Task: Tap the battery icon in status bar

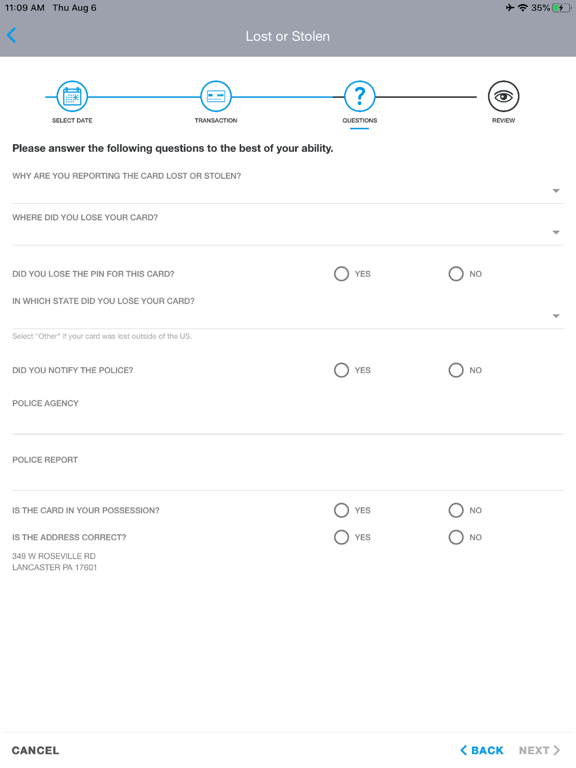Action: pos(561,8)
